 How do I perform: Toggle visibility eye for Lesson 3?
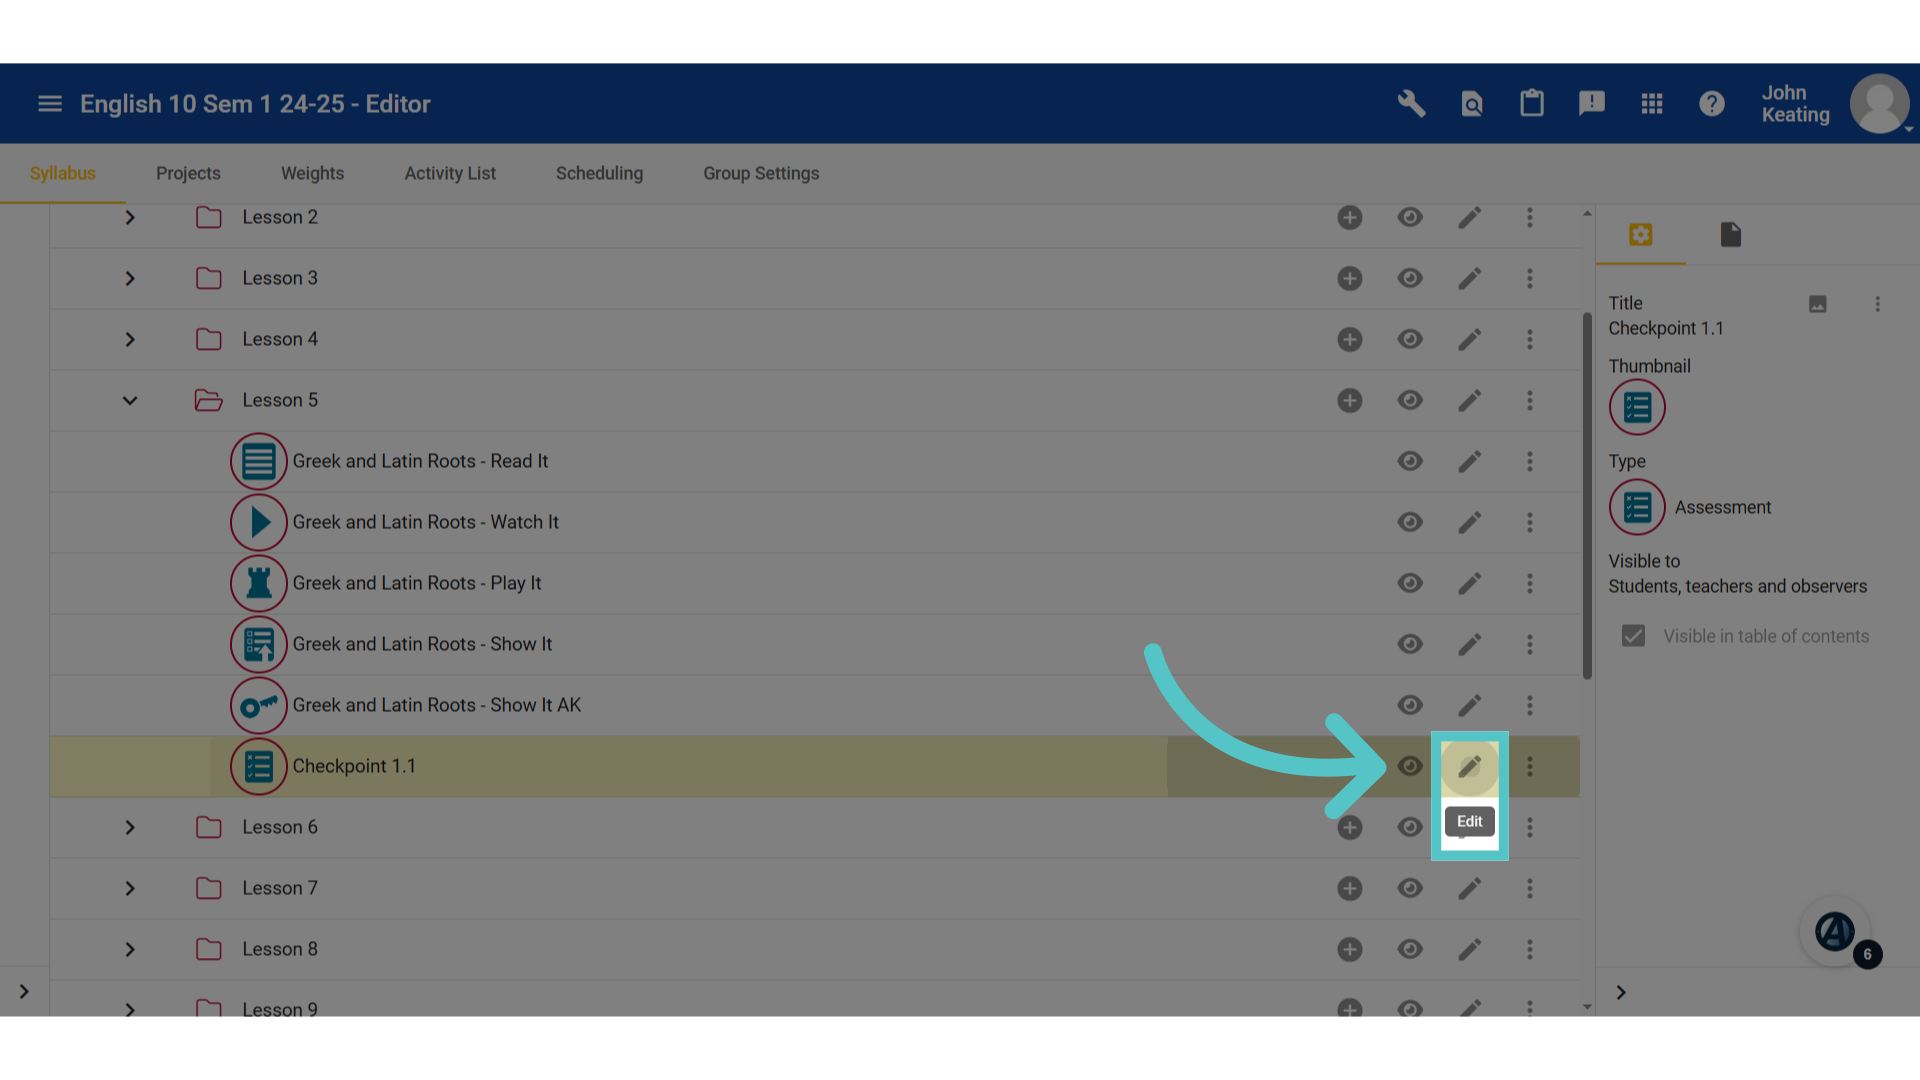[1410, 279]
